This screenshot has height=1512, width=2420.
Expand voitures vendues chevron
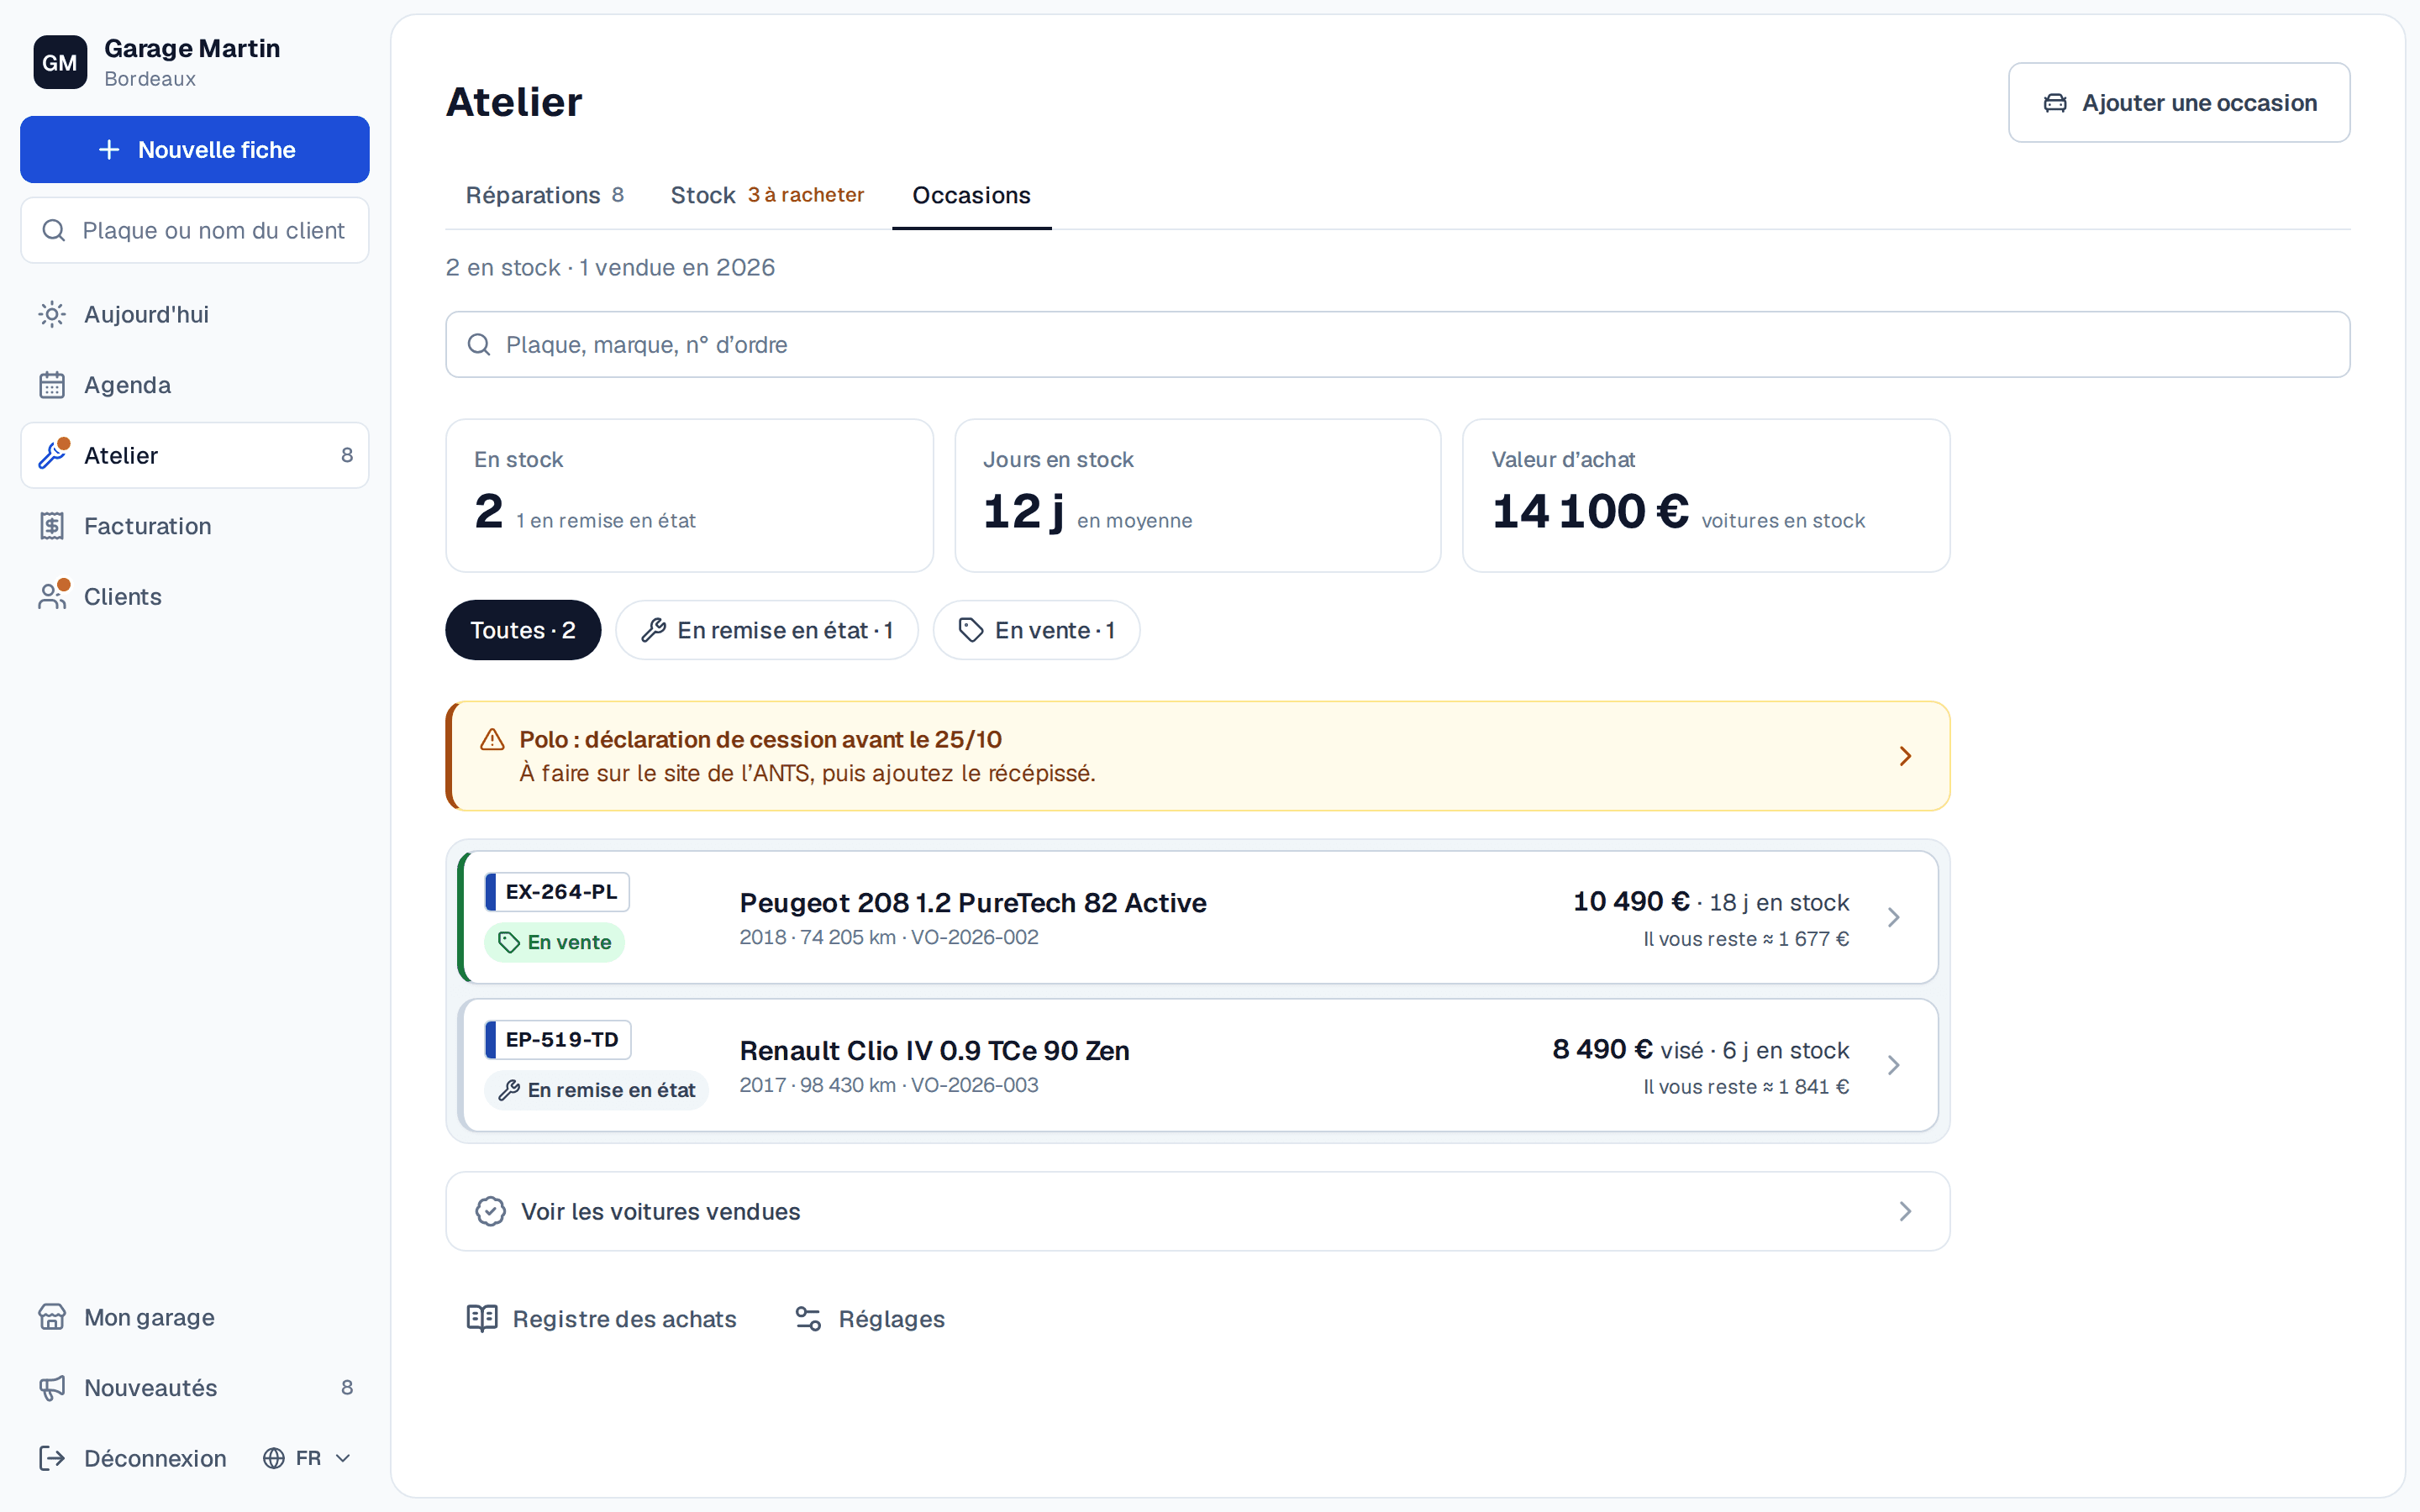coord(1905,1211)
